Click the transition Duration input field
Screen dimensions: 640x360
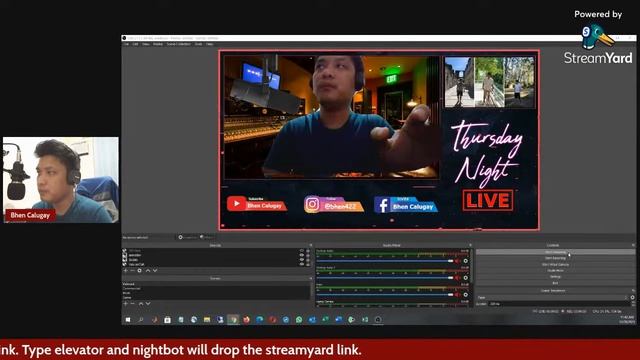[559, 304]
